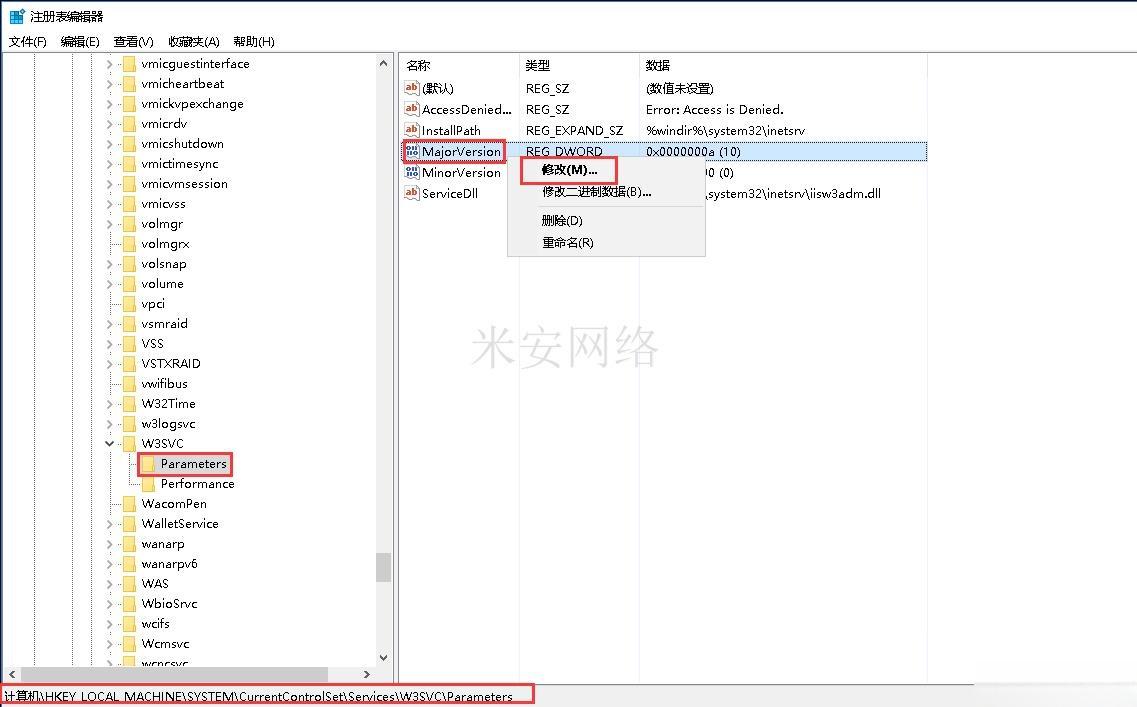1137x707 pixels.
Task: Click the AccessDenied string value icon
Action: (x=412, y=109)
